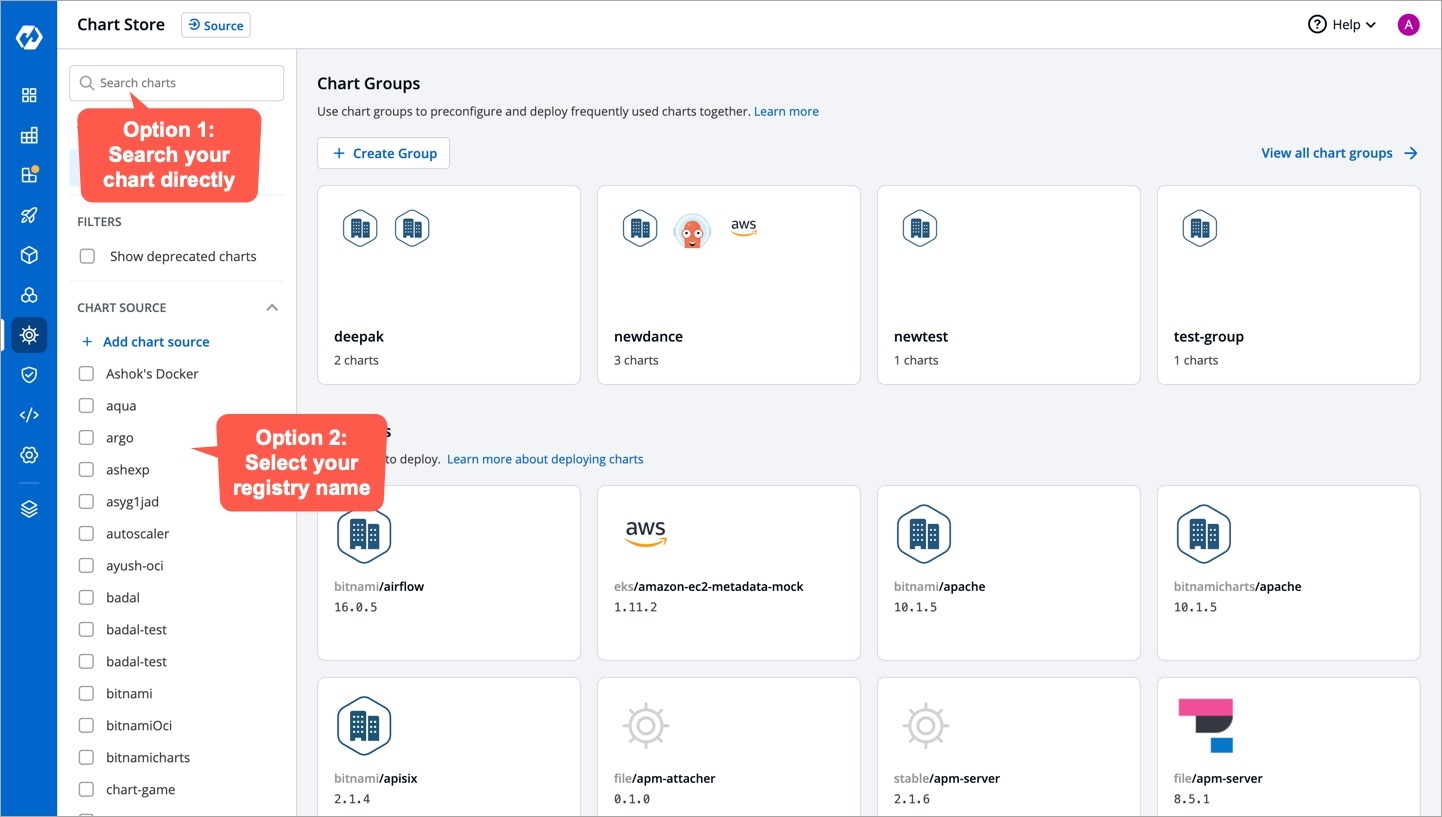This screenshot has width=1442, height=817.
Task: Tick the bitnami chart source checkbox
Action: click(86, 694)
